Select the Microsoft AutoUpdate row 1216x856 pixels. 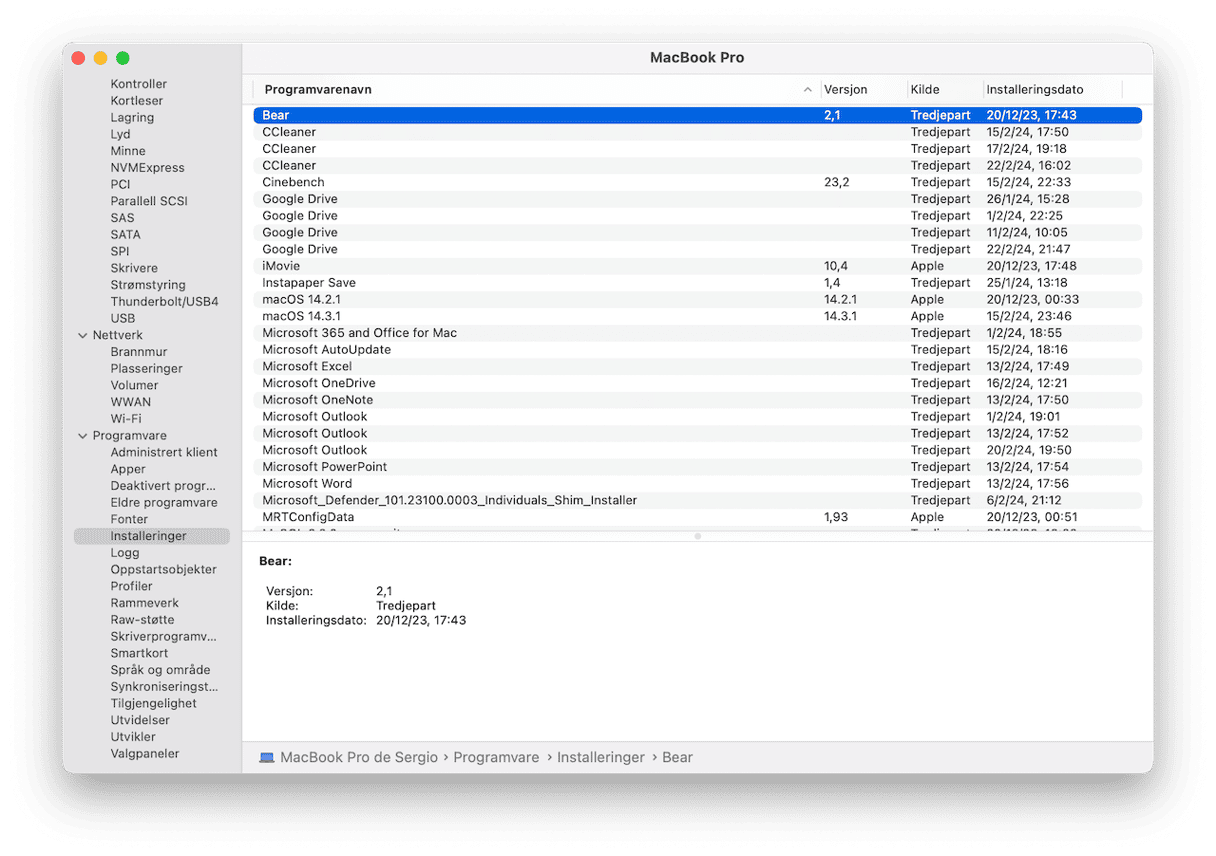click(697, 350)
